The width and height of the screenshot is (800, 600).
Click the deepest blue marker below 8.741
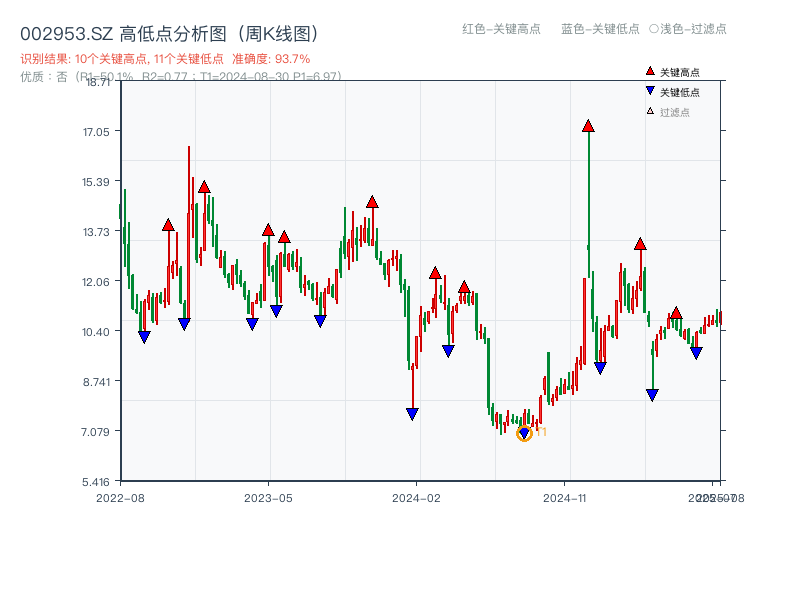pyautogui.click(x=653, y=395)
